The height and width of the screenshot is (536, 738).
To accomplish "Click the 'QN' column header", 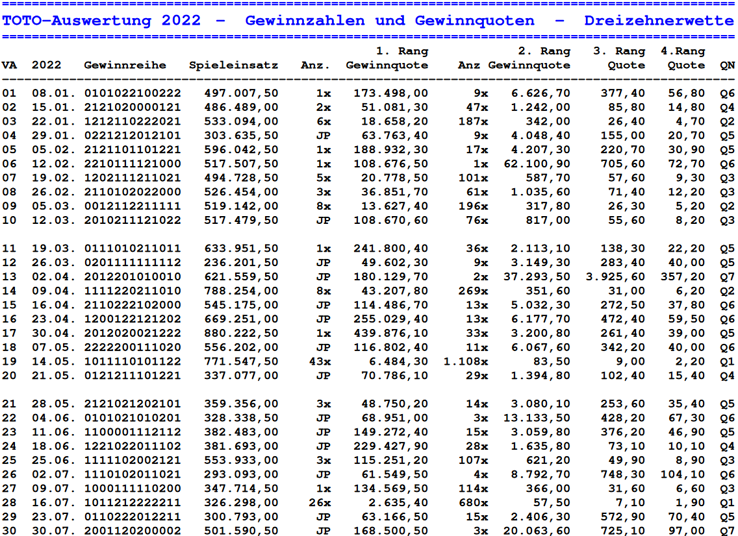I will [727, 65].
